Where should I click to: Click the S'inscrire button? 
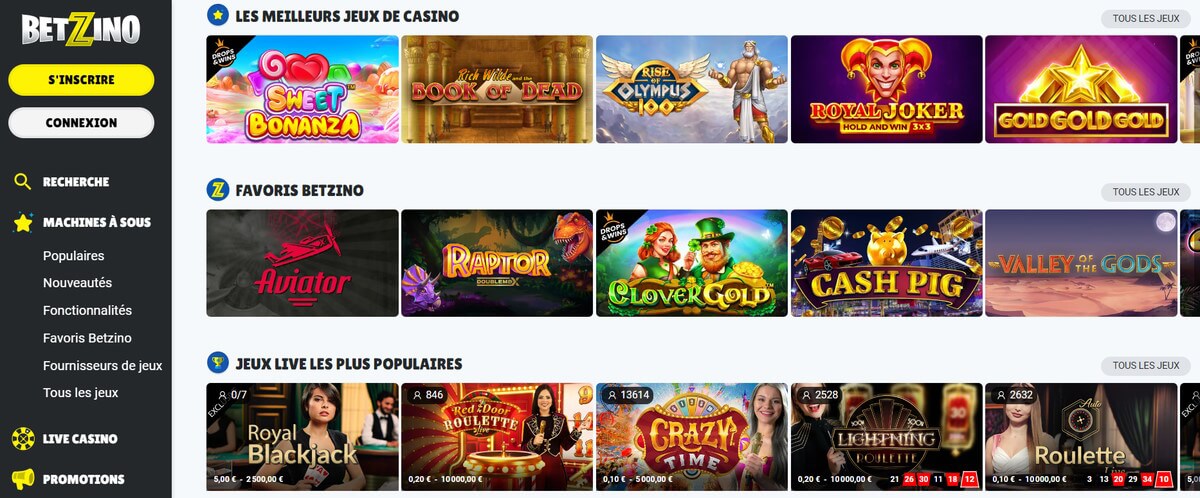pos(81,80)
